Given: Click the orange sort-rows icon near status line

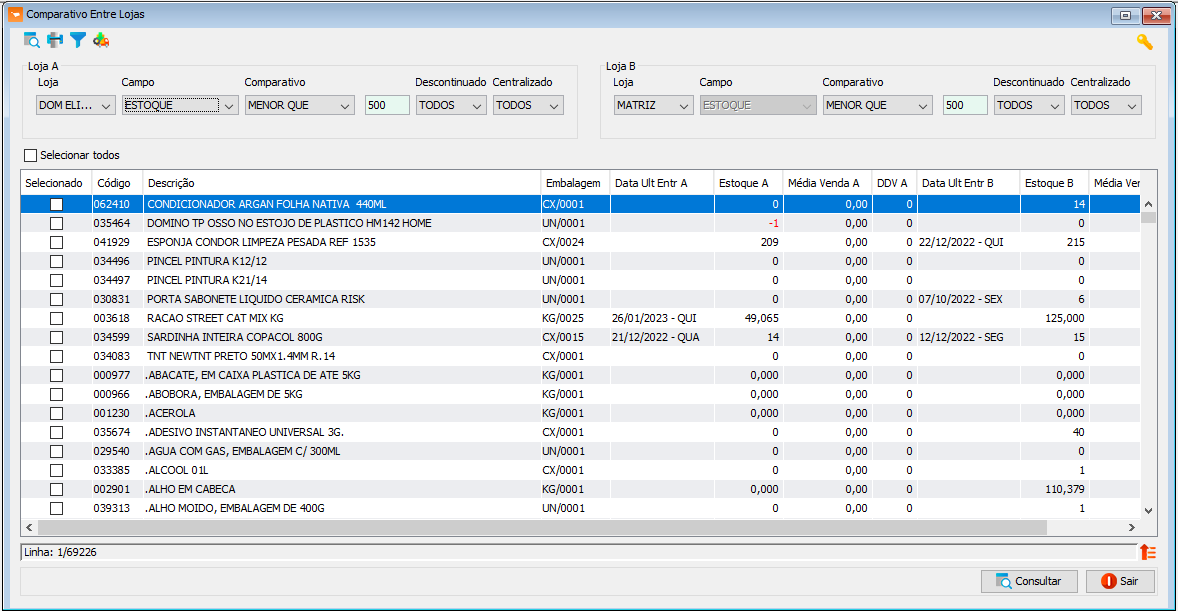Looking at the screenshot, I should click(1147, 552).
